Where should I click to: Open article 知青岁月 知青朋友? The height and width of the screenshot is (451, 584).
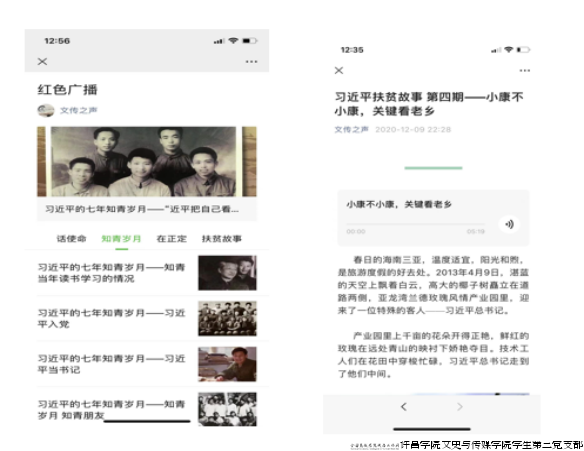(x=111, y=410)
